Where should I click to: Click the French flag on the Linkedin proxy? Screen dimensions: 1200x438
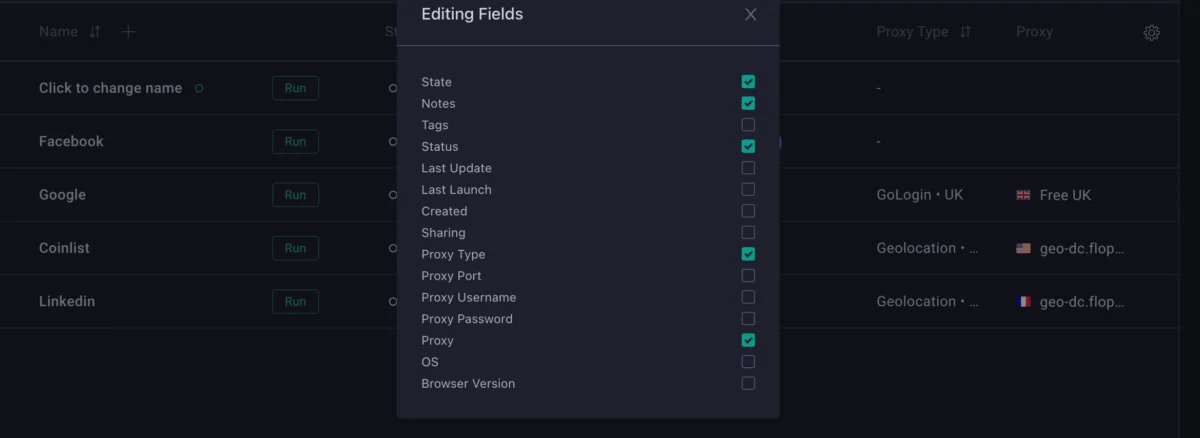1023,301
